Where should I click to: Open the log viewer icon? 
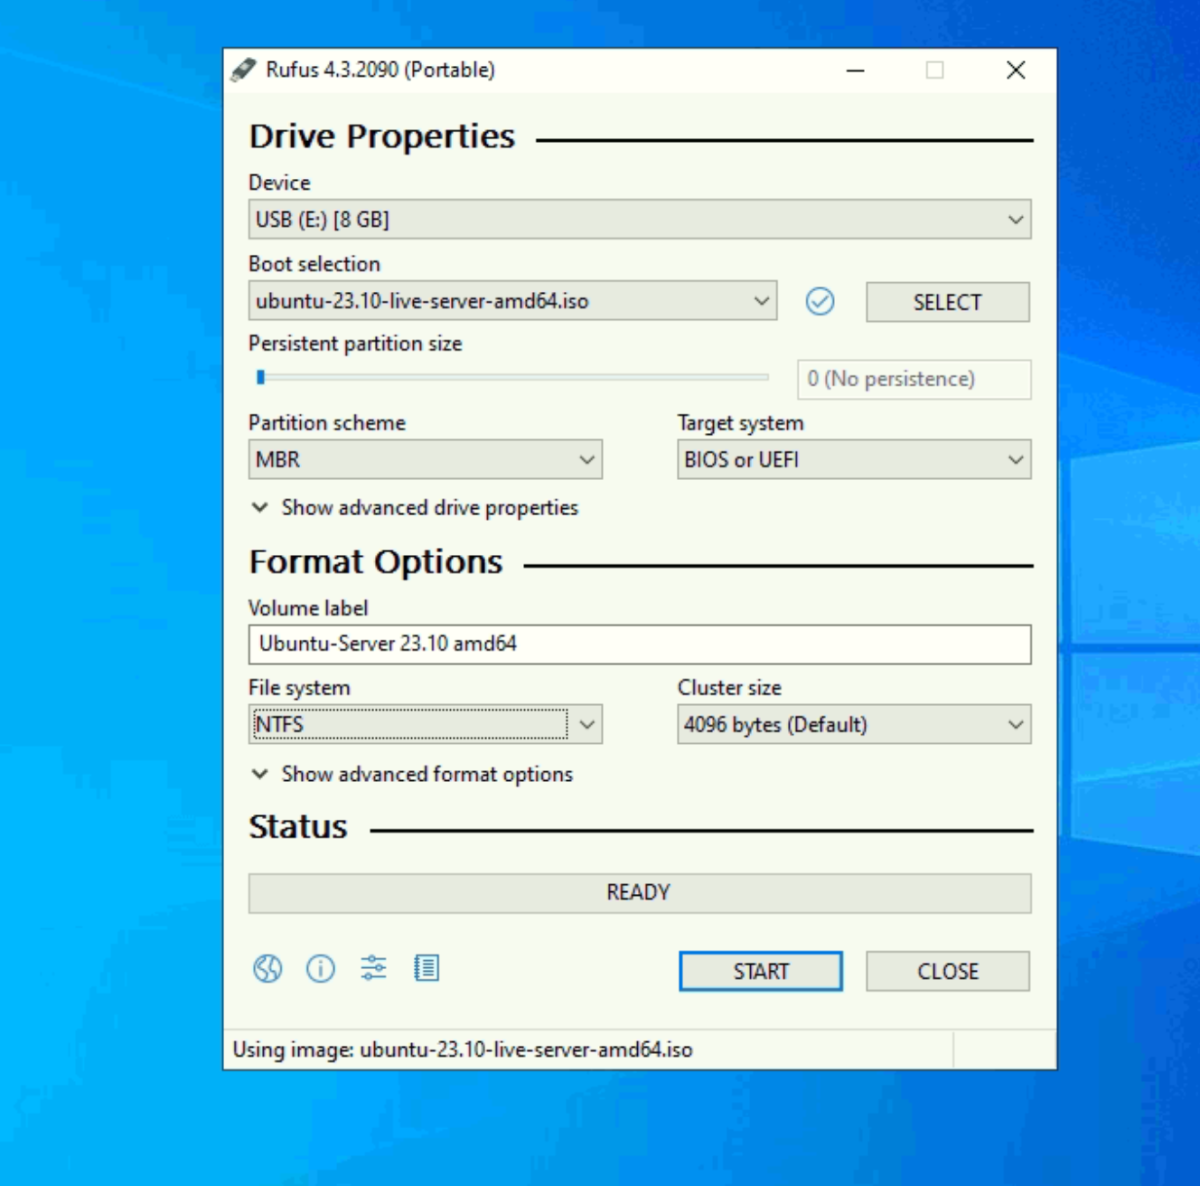point(426,968)
